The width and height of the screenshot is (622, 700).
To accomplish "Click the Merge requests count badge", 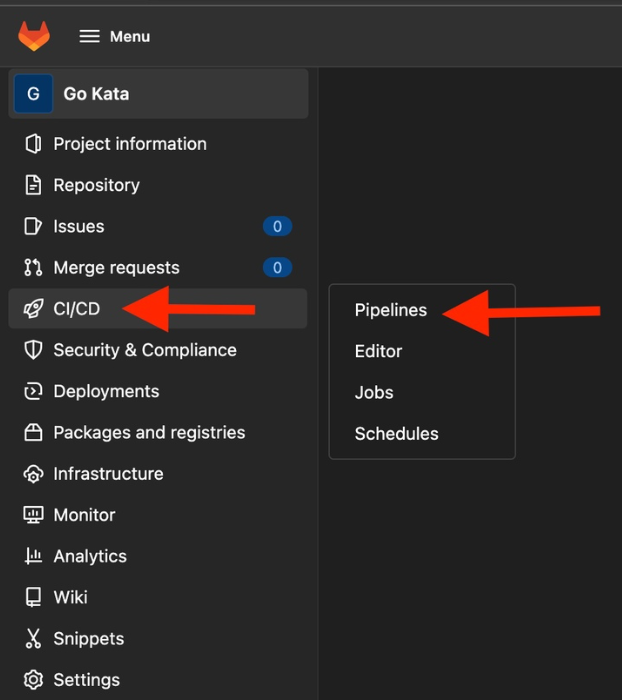I will (x=277, y=268).
